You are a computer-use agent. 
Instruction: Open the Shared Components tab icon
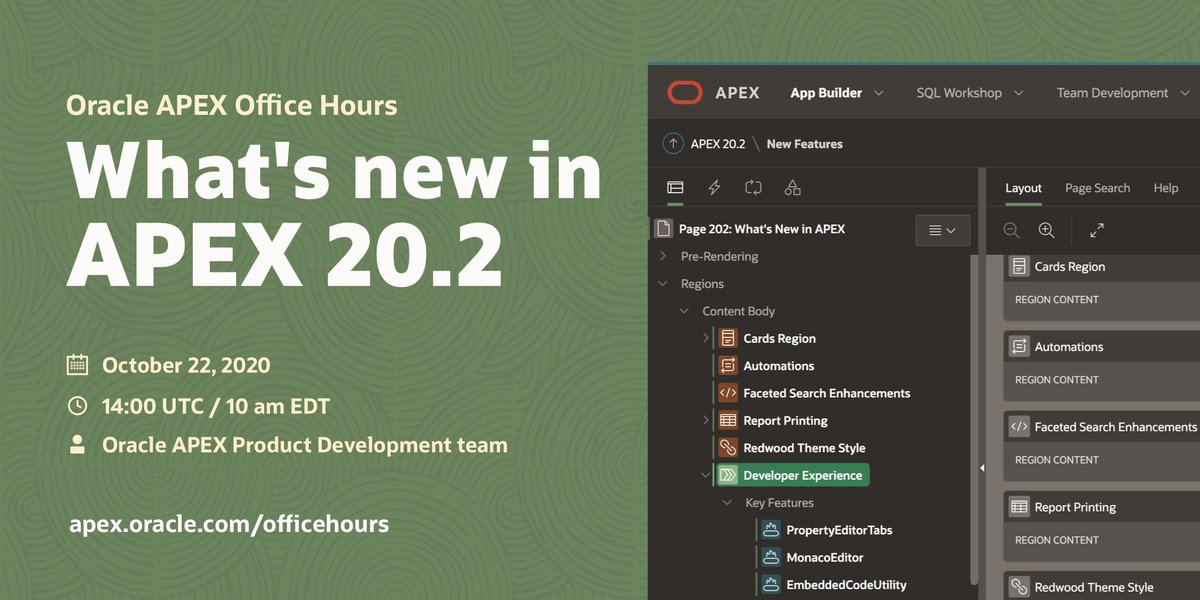[792, 187]
